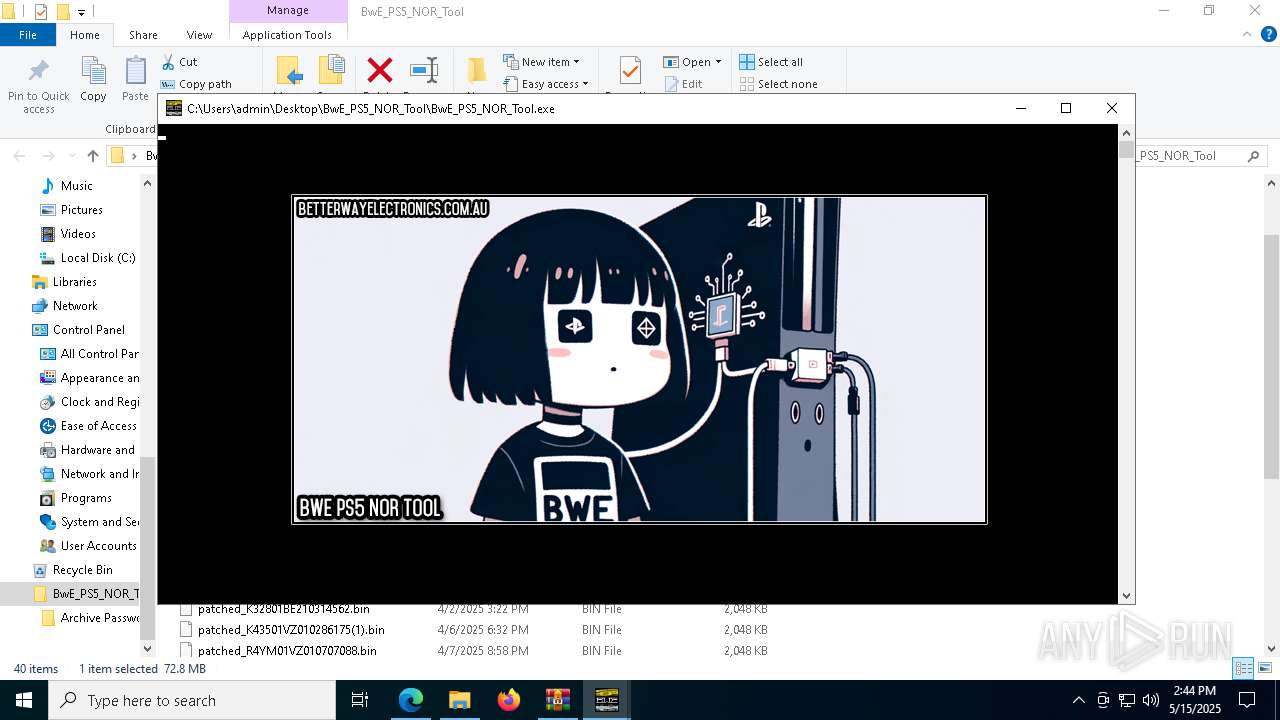The height and width of the screenshot is (720, 1280).
Task: Click the Cut scissors icon
Action: (168, 62)
